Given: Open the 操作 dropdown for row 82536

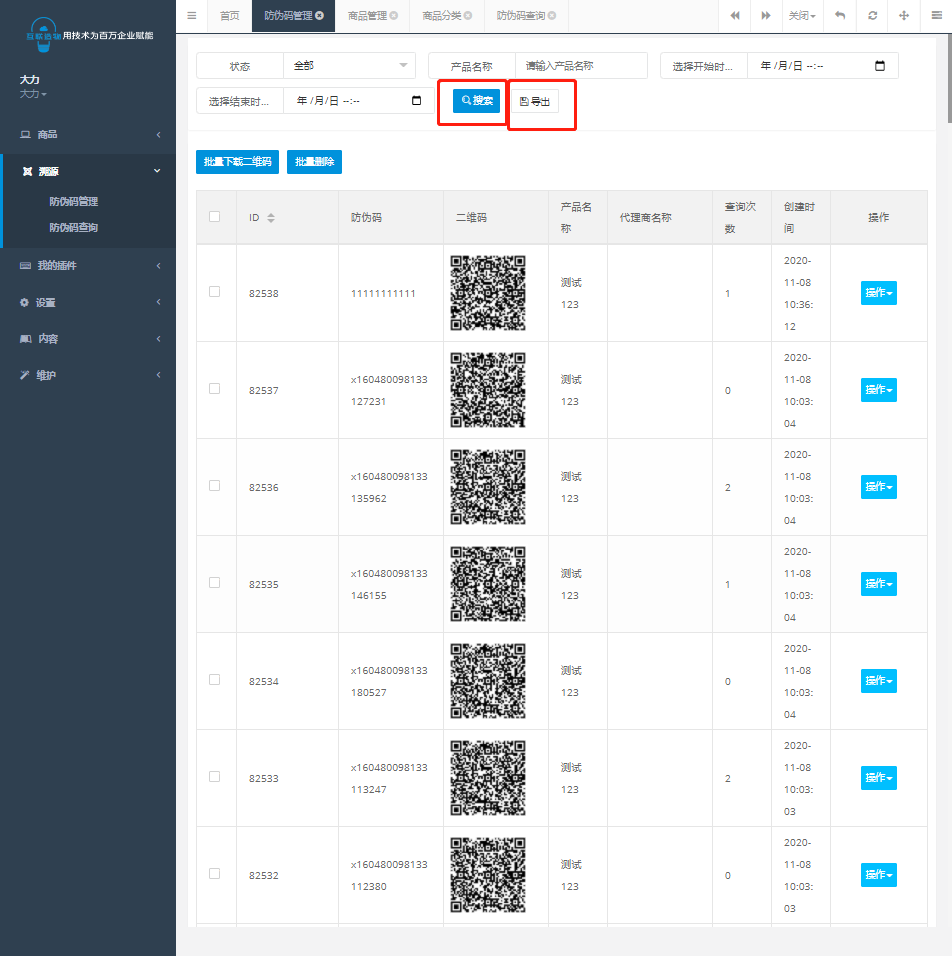Looking at the screenshot, I should click(878, 487).
